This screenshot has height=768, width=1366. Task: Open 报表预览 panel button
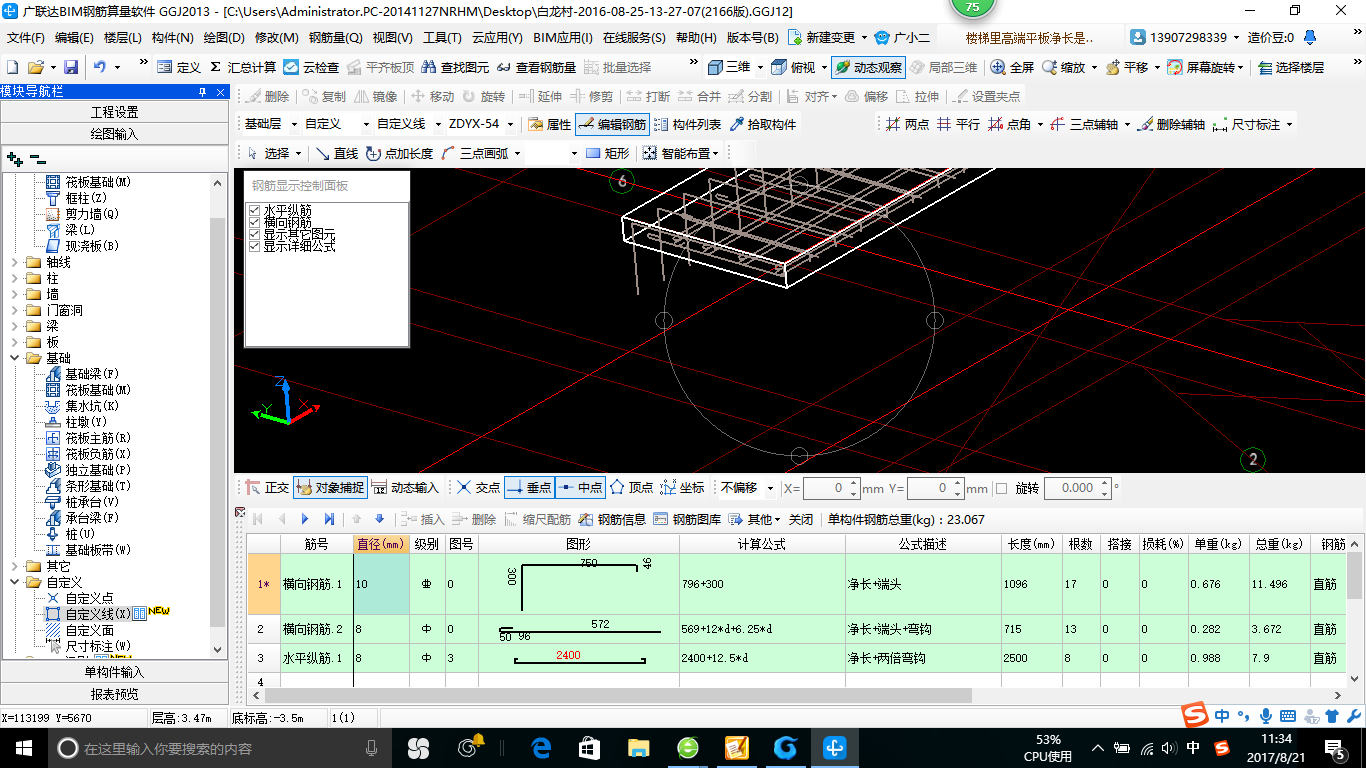pos(115,694)
